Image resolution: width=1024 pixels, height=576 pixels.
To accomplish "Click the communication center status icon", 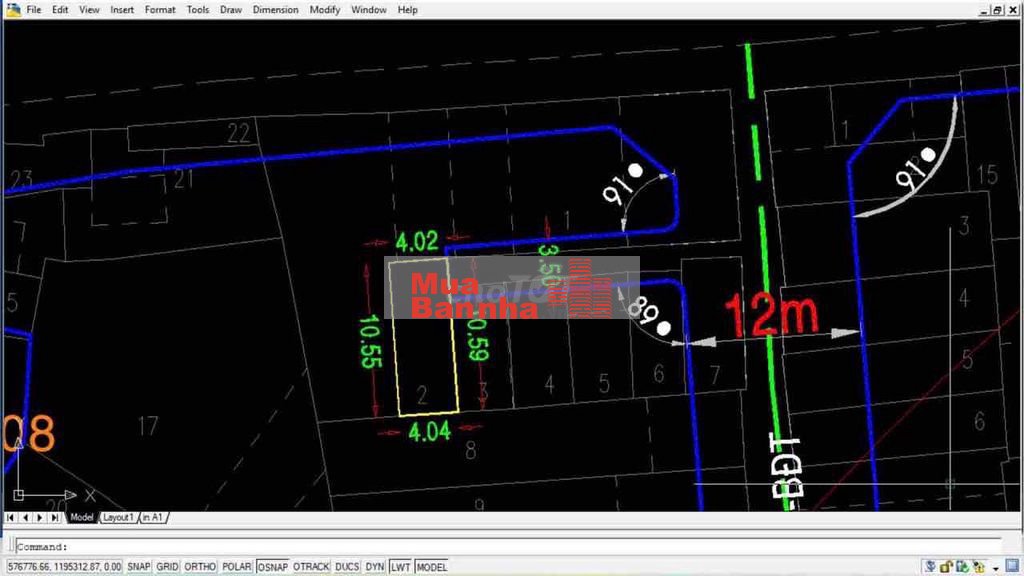I will [929, 567].
